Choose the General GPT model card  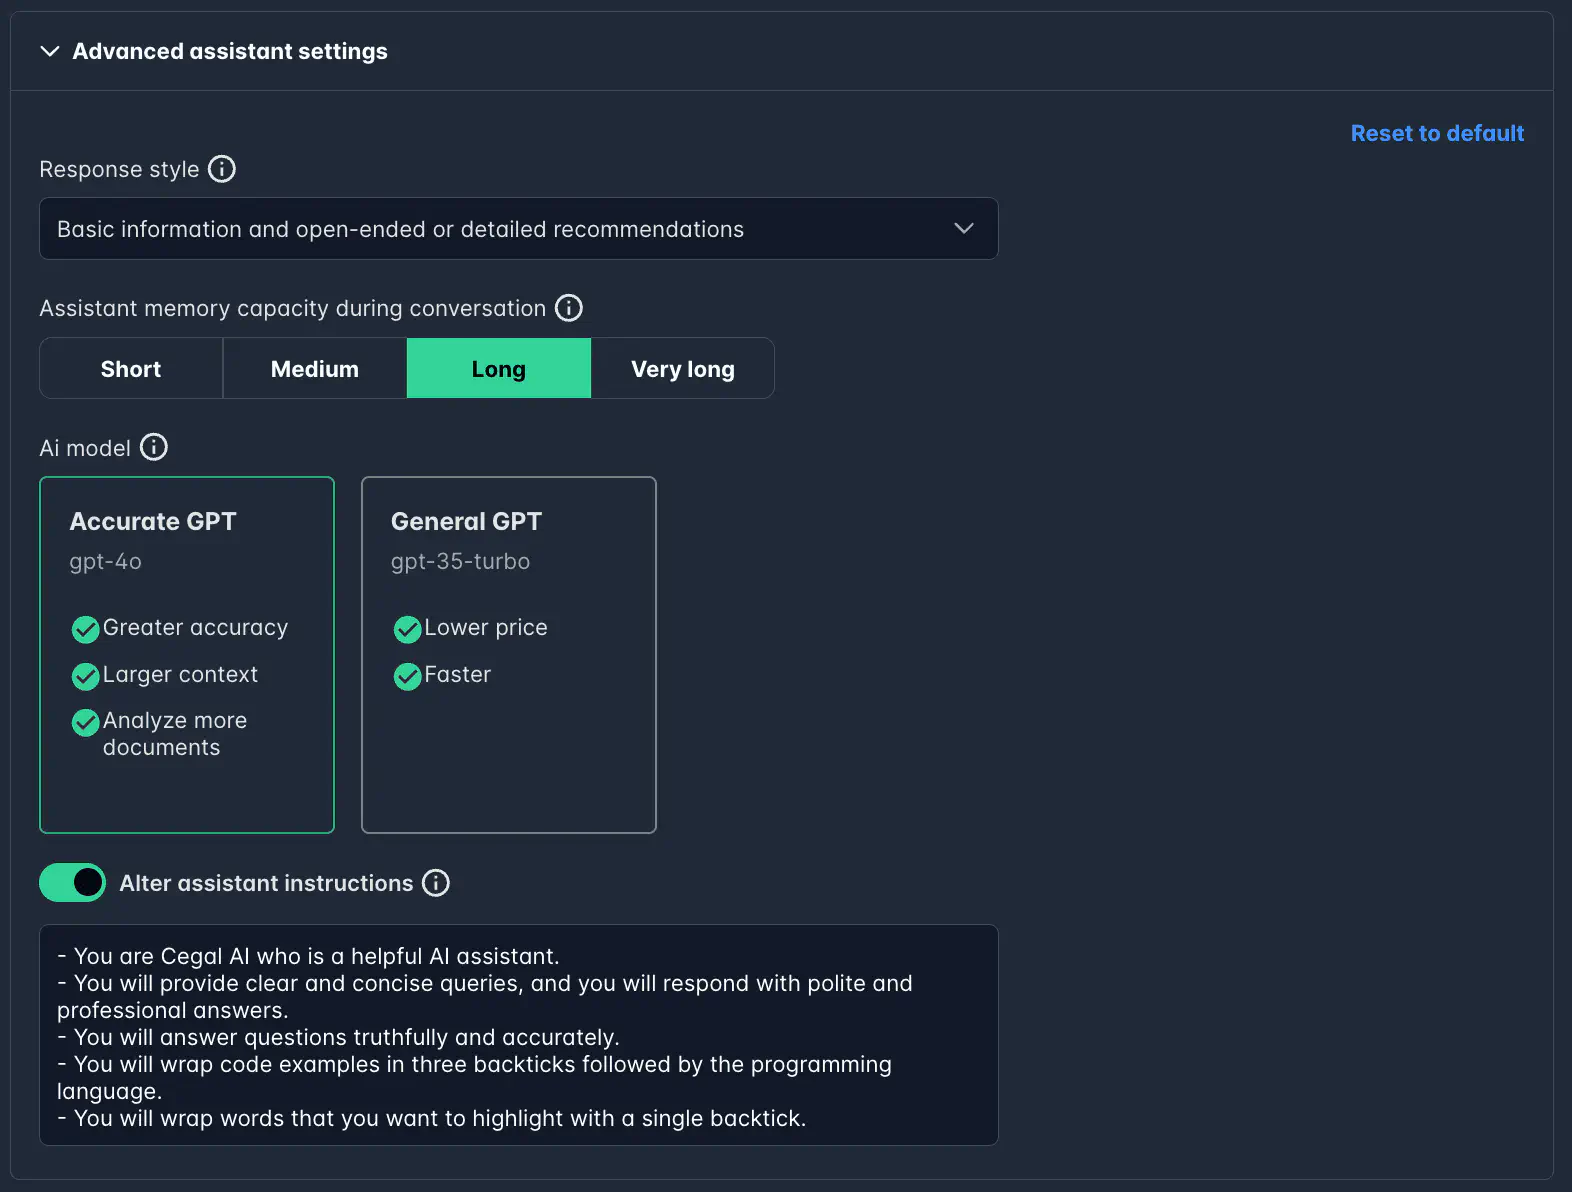tap(508, 654)
